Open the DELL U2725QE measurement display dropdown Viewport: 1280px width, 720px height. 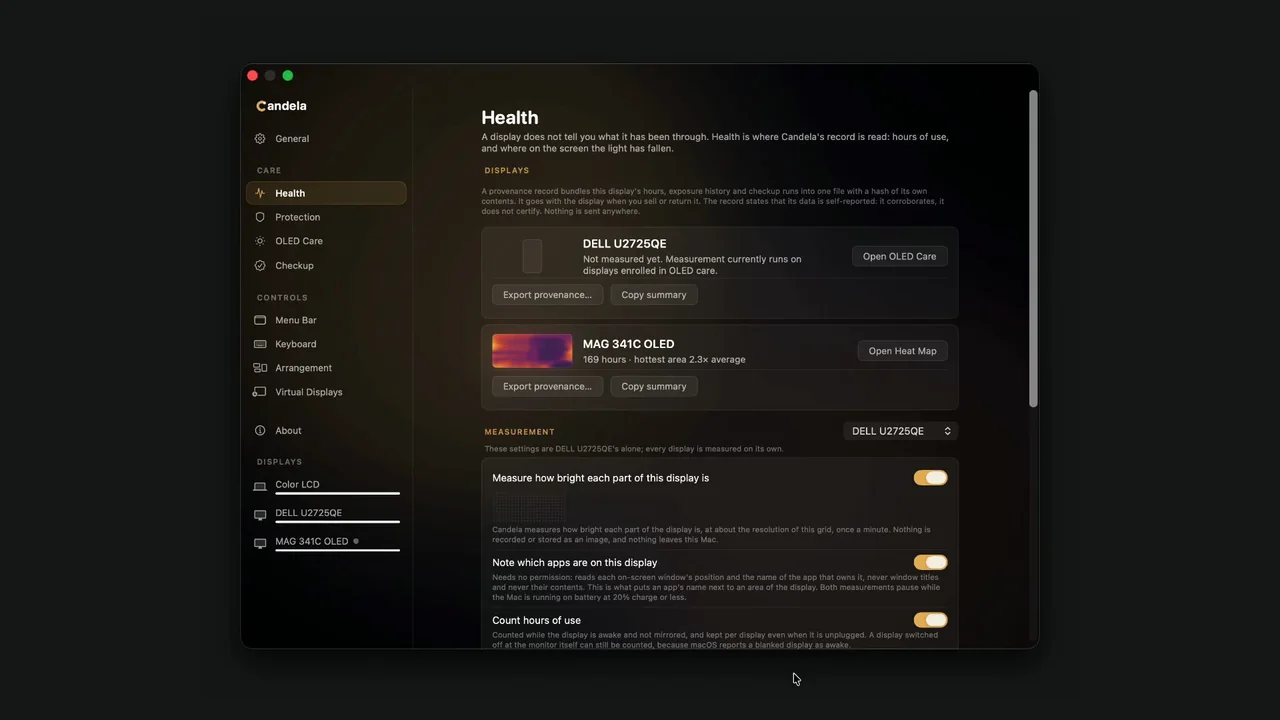pos(901,431)
